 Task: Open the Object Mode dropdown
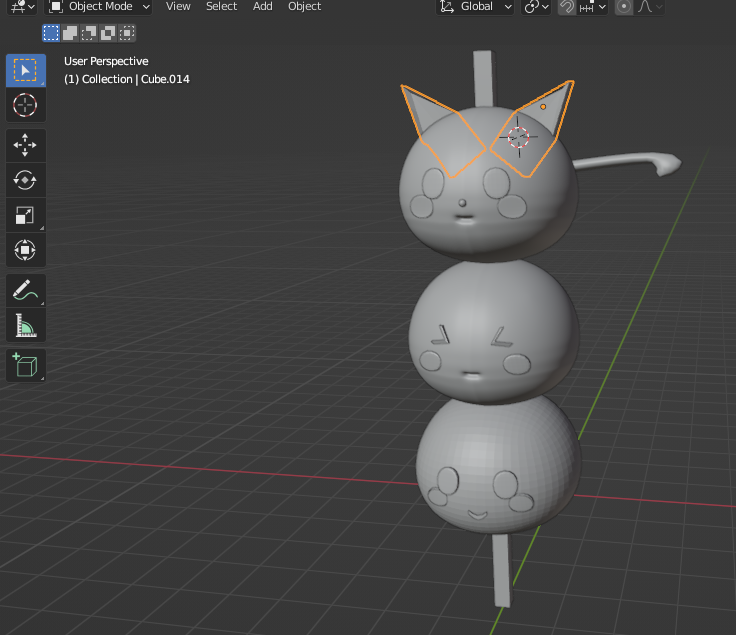tap(98, 7)
